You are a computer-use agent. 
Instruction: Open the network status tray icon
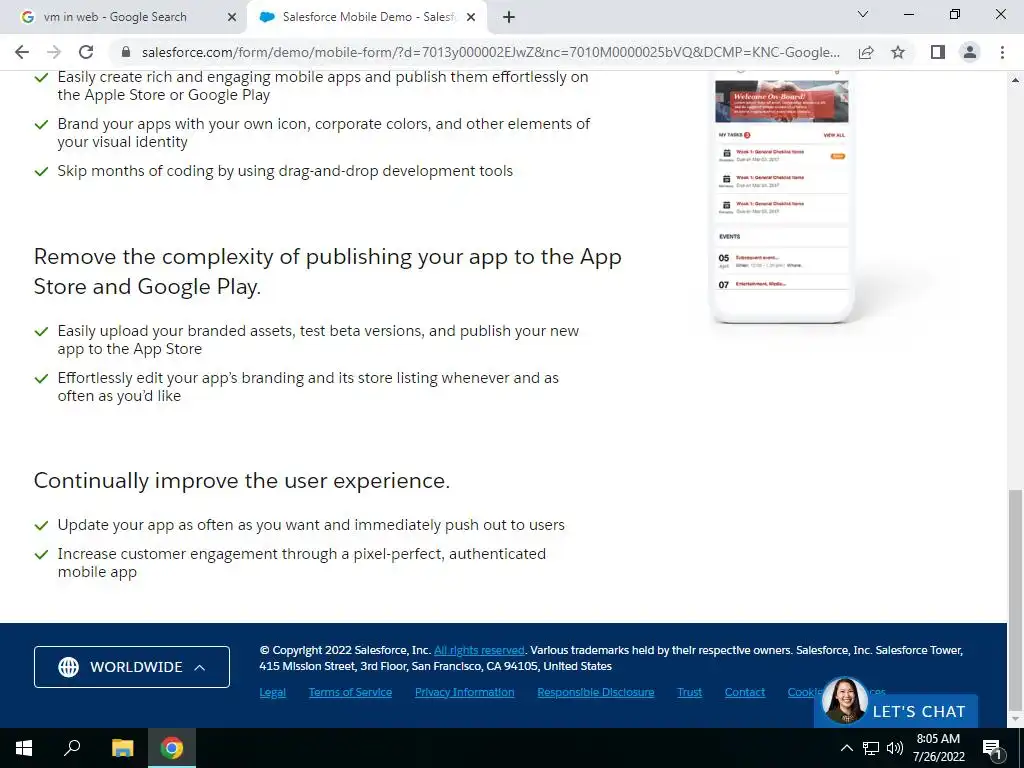pyautogui.click(x=871, y=748)
